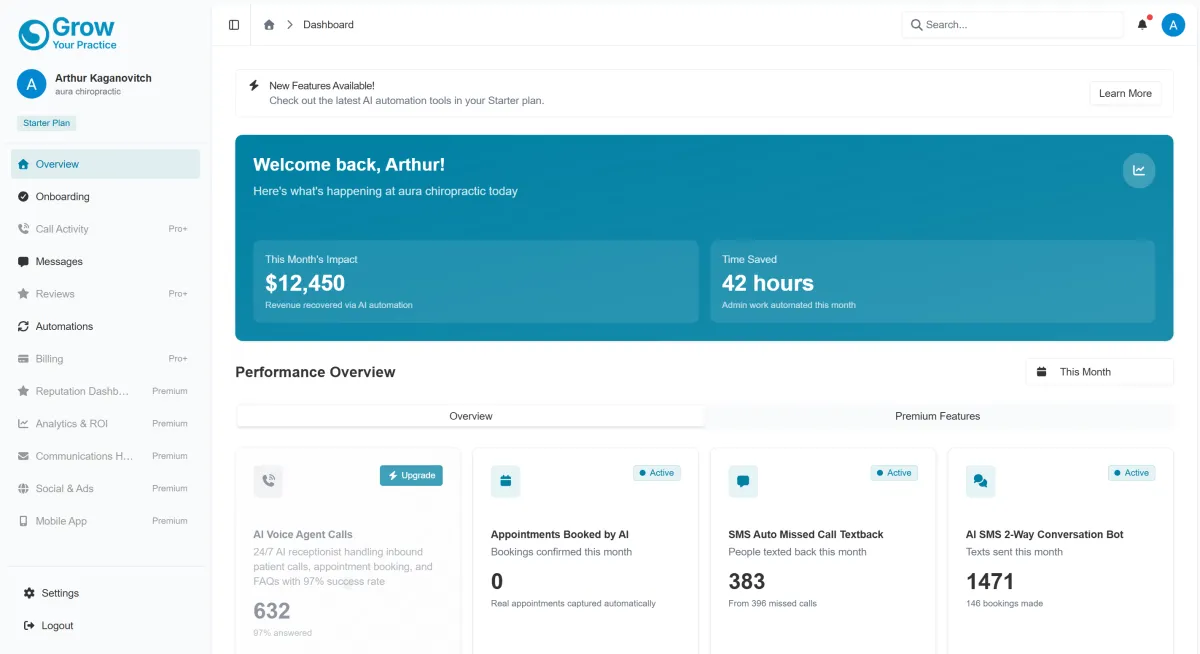Click the SMS Missed Call Textback icon
Viewport: 1200px width, 654px height.
pyautogui.click(x=743, y=481)
